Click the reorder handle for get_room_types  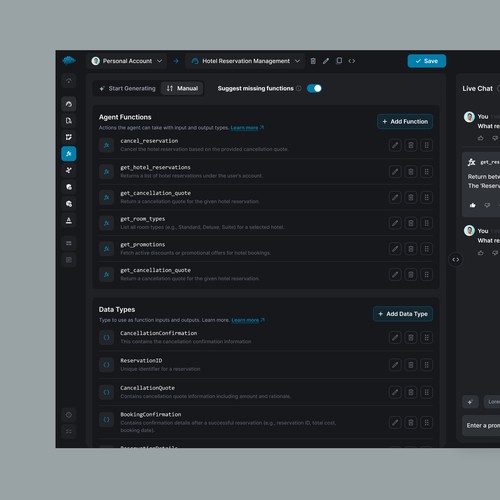point(426,223)
